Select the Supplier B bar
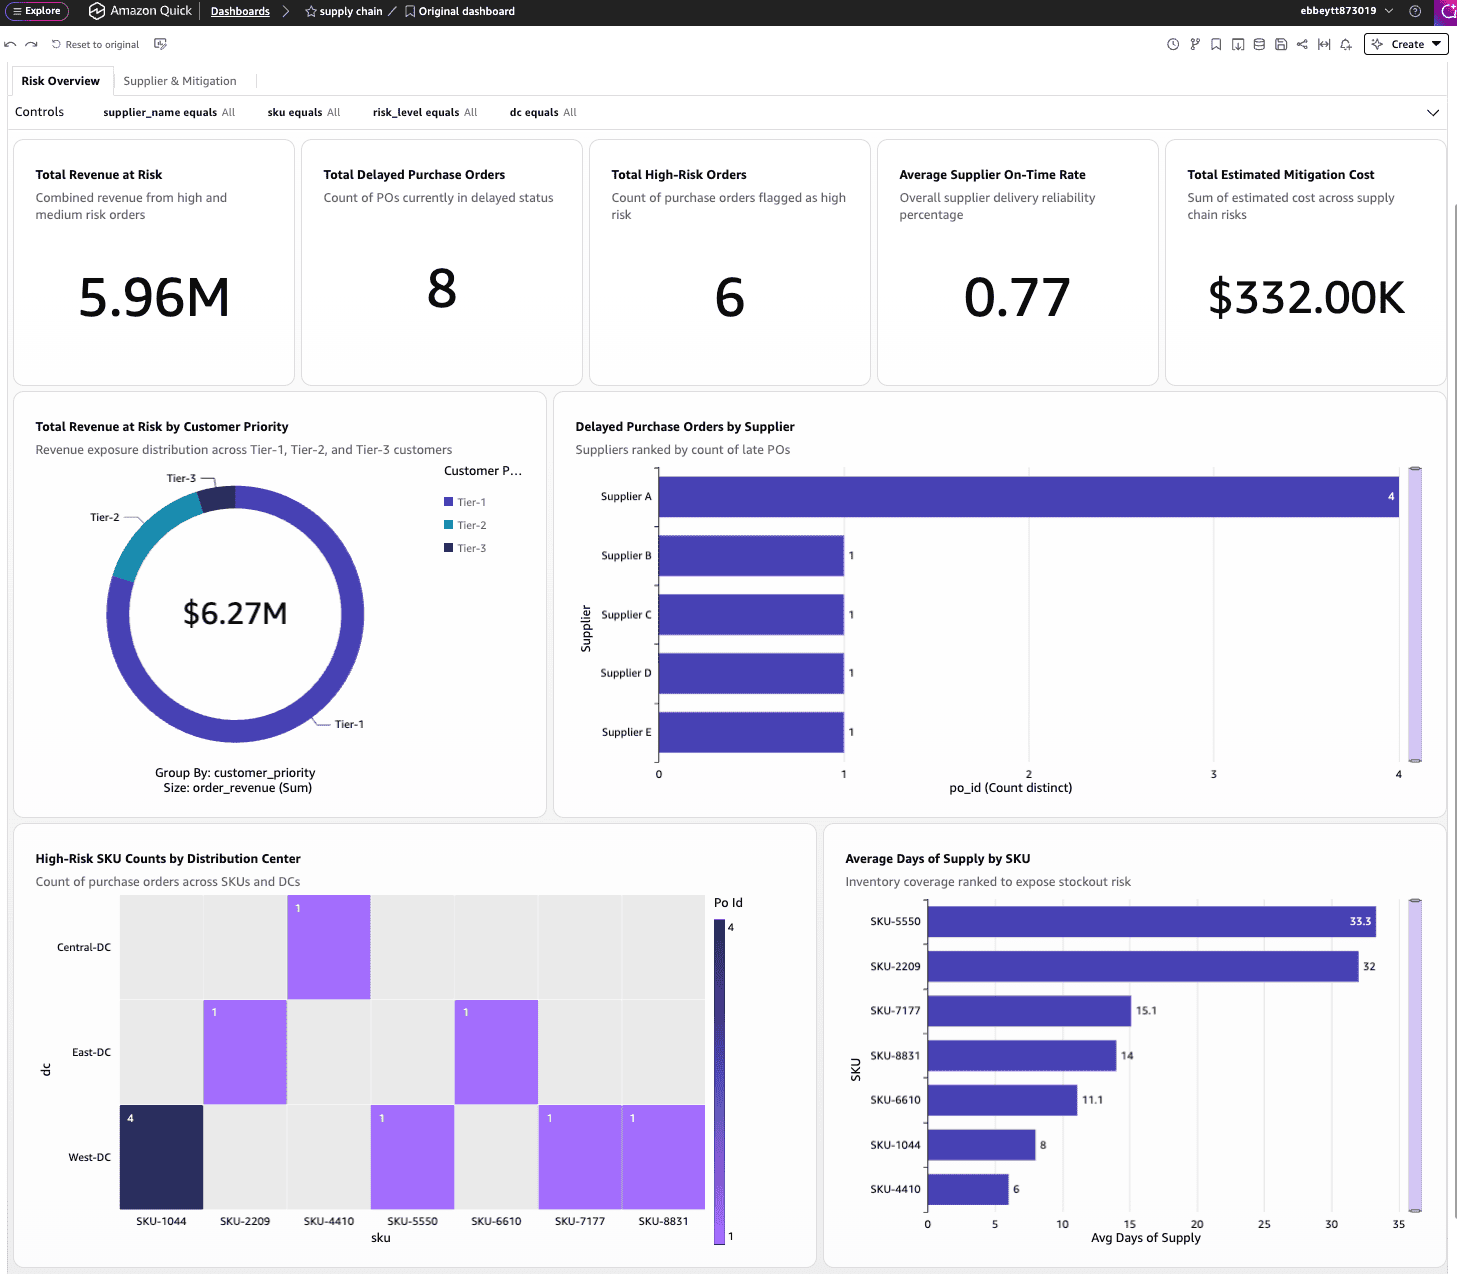This screenshot has height=1274, width=1457. pyautogui.click(x=751, y=556)
